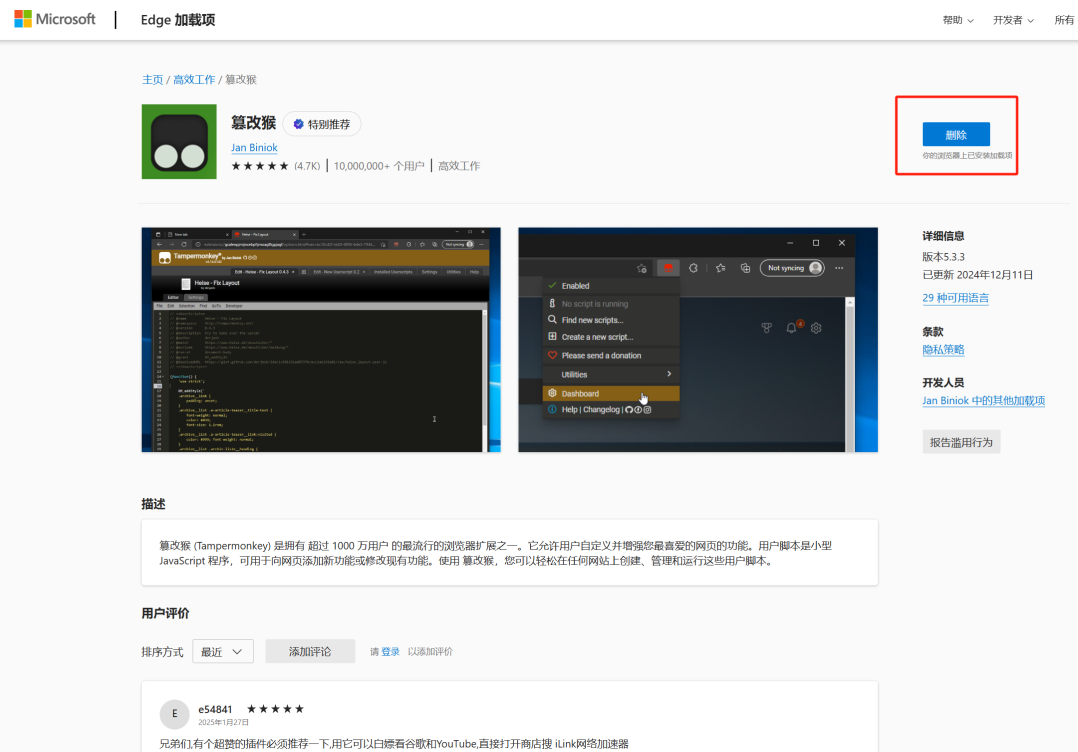Viewport: 1078px width, 752px height.
Task: Click the 详细信息 heading
Action: 943,236
